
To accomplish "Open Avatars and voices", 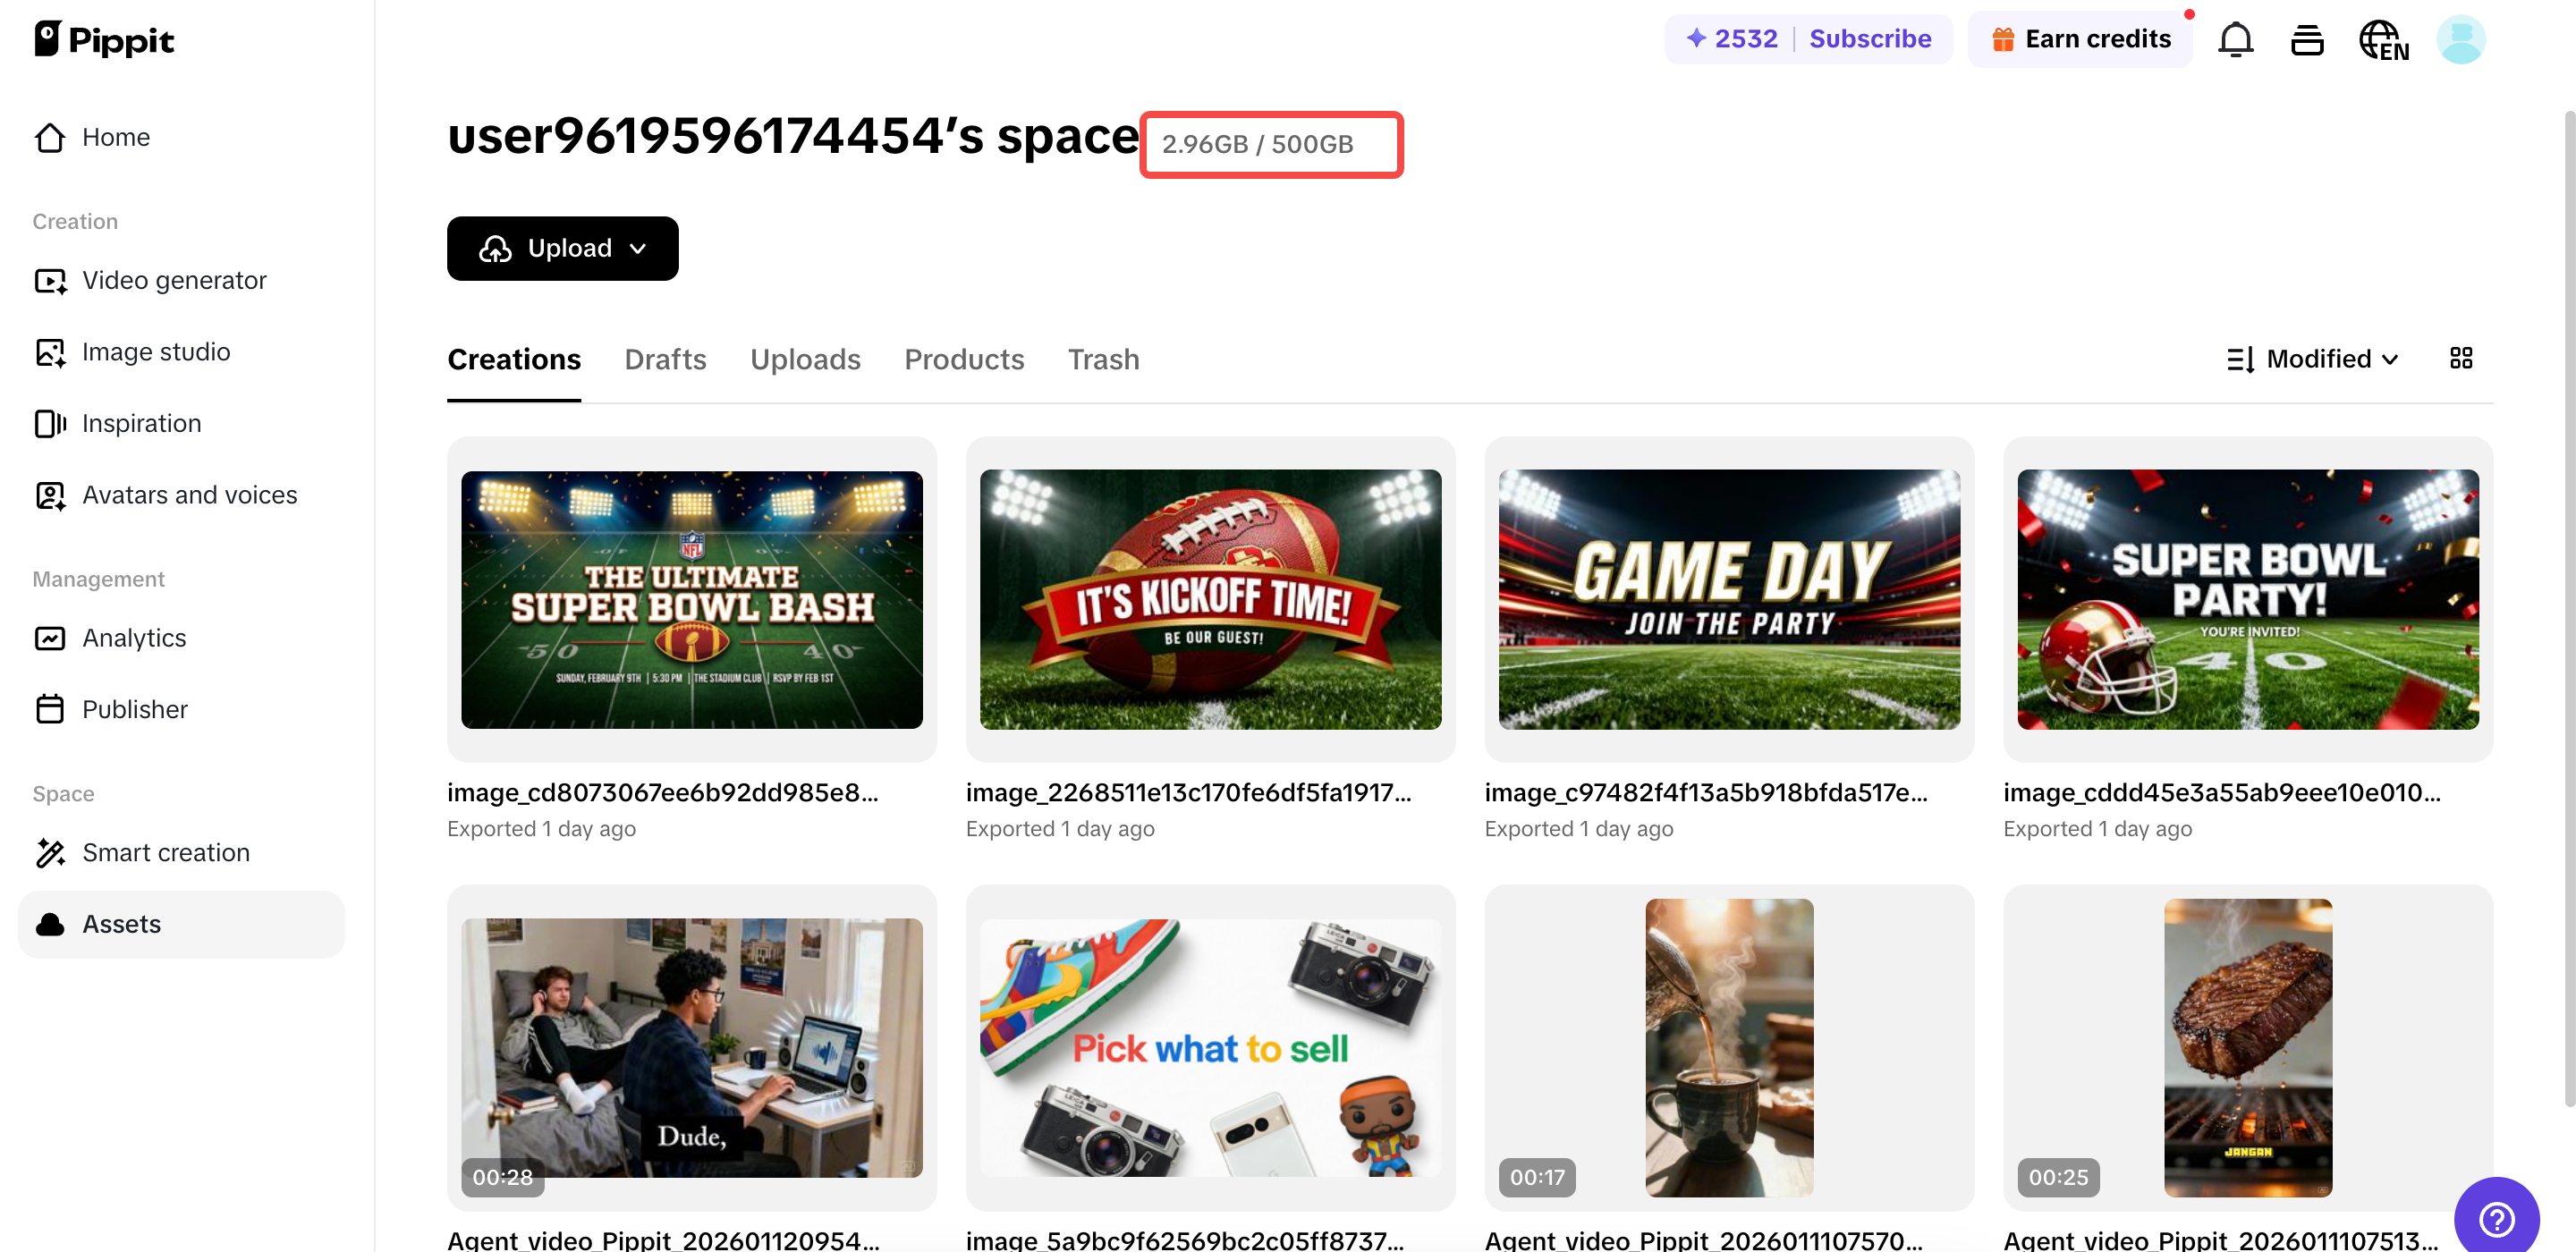I will pyautogui.click(x=188, y=494).
